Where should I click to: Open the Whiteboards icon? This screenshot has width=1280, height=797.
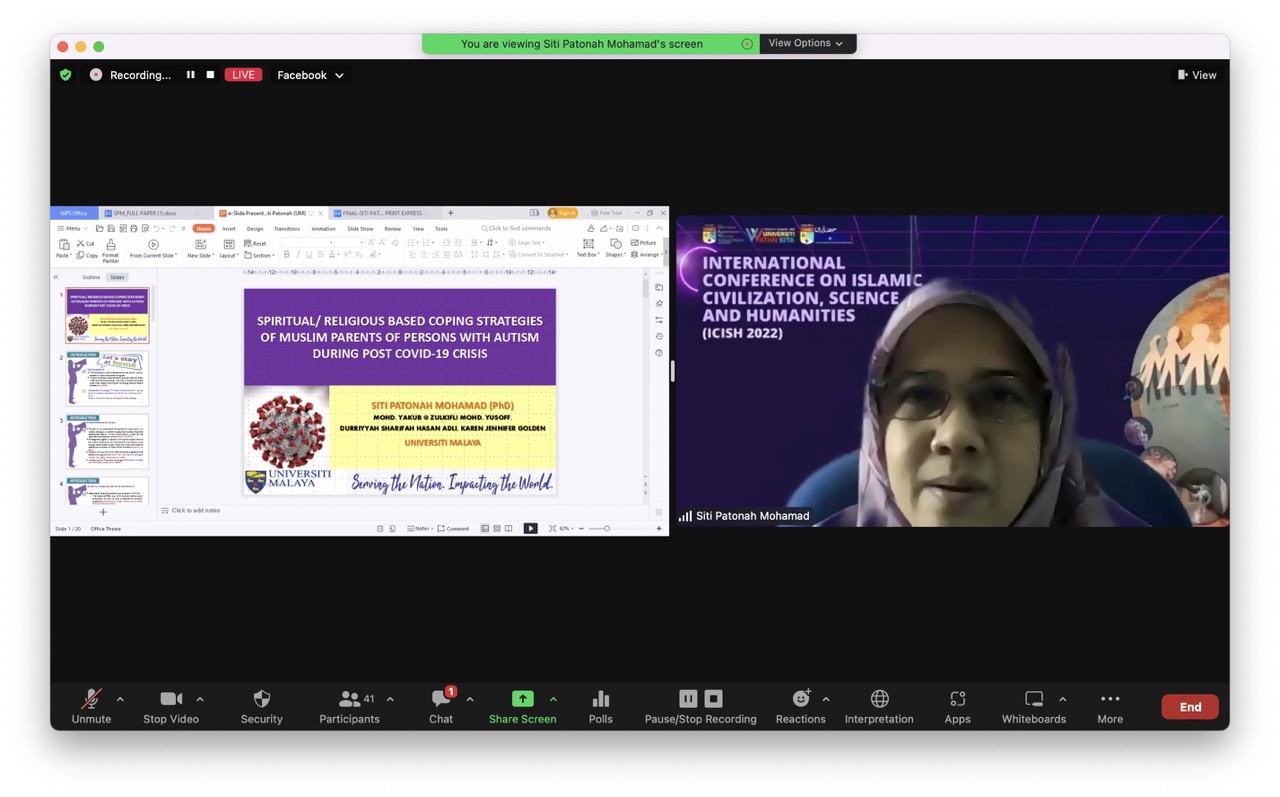[x=1033, y=706]
